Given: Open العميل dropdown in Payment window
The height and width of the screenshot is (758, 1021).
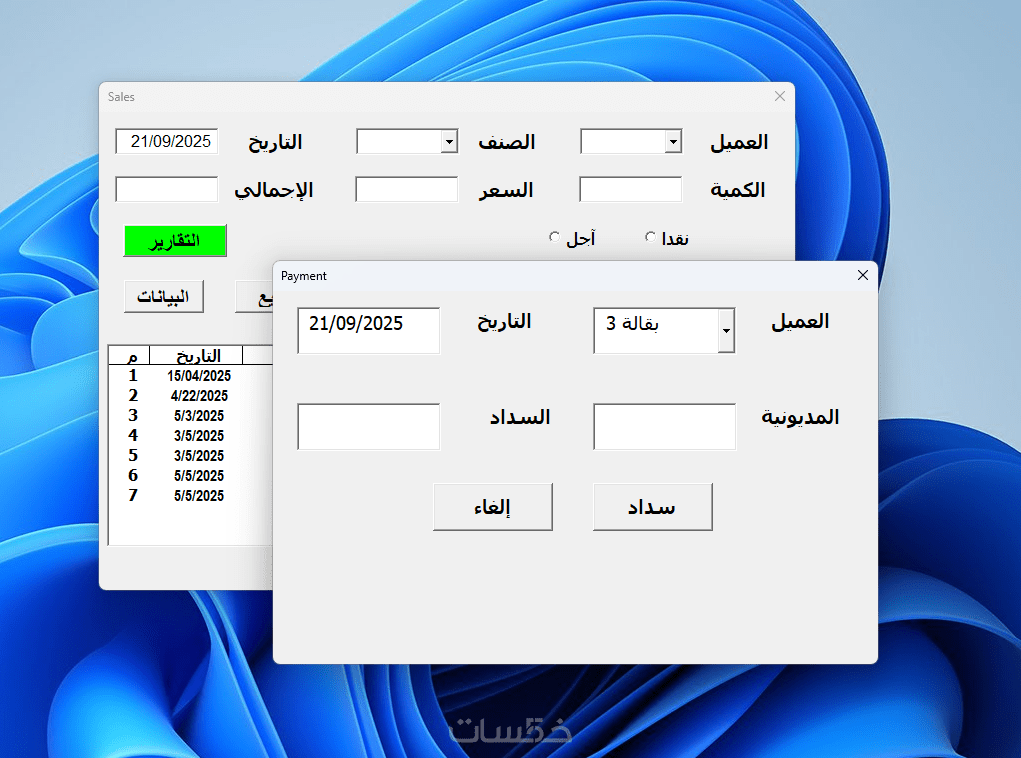Looking at the screenshot, I should [726, 331].
